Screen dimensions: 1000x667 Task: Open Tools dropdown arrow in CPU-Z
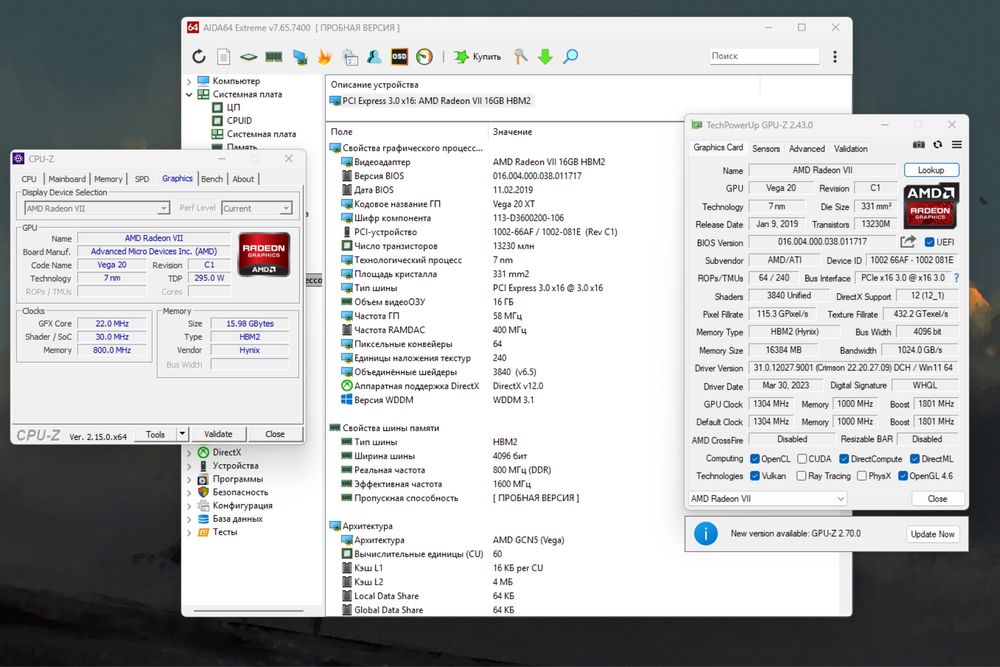182,434
